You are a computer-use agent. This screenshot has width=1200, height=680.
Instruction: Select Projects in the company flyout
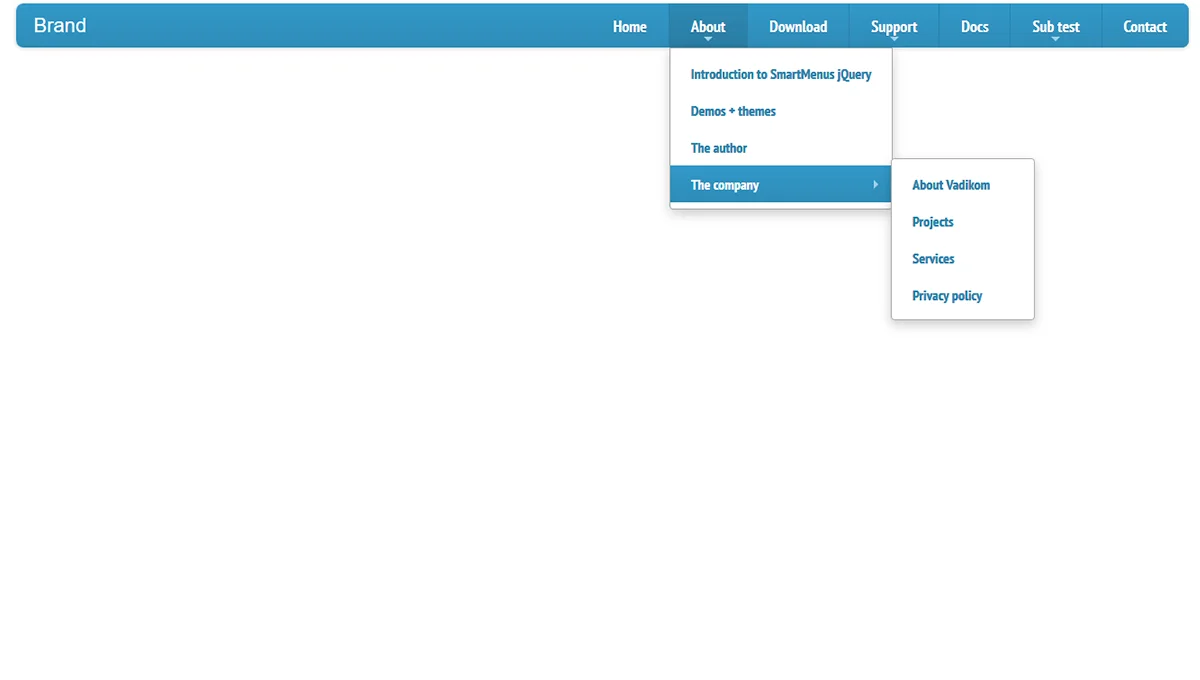pyautogui.click(x=932, y=223)
